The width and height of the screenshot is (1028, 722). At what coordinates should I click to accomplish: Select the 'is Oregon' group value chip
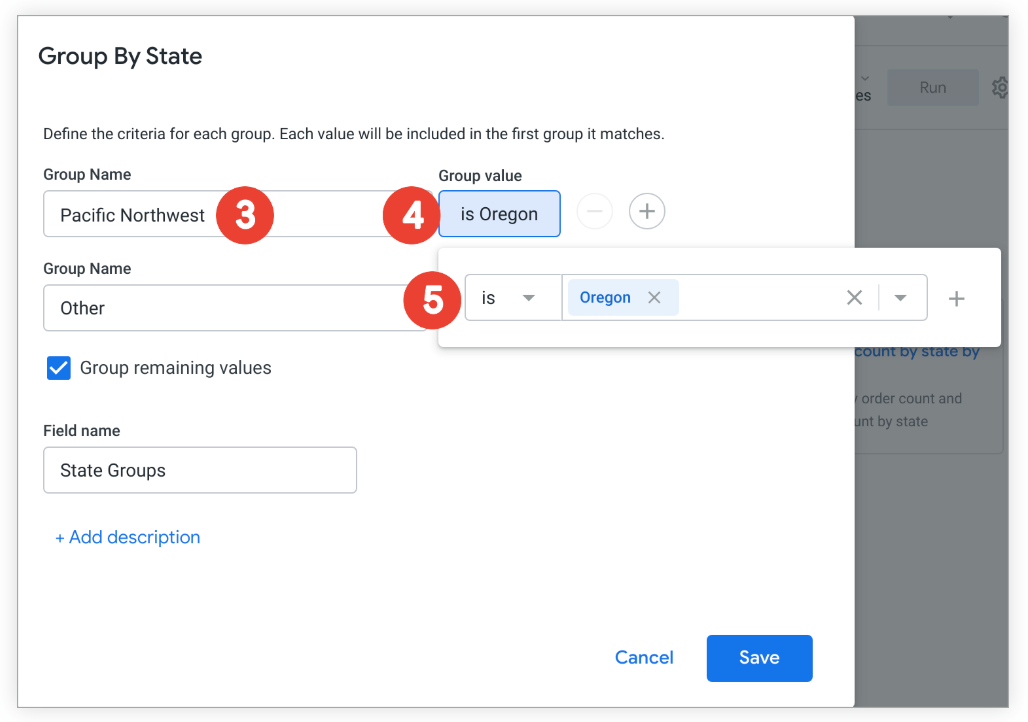click(499, 213)
